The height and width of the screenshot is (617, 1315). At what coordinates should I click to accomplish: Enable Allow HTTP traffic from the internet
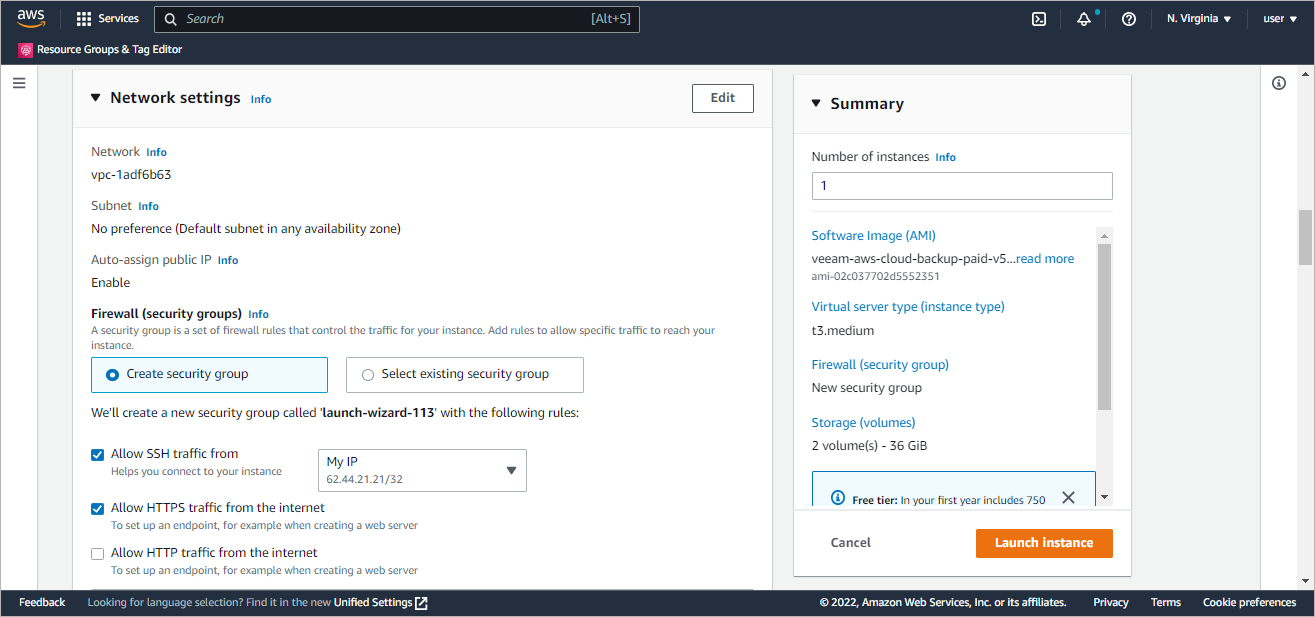tap(97, 553)
